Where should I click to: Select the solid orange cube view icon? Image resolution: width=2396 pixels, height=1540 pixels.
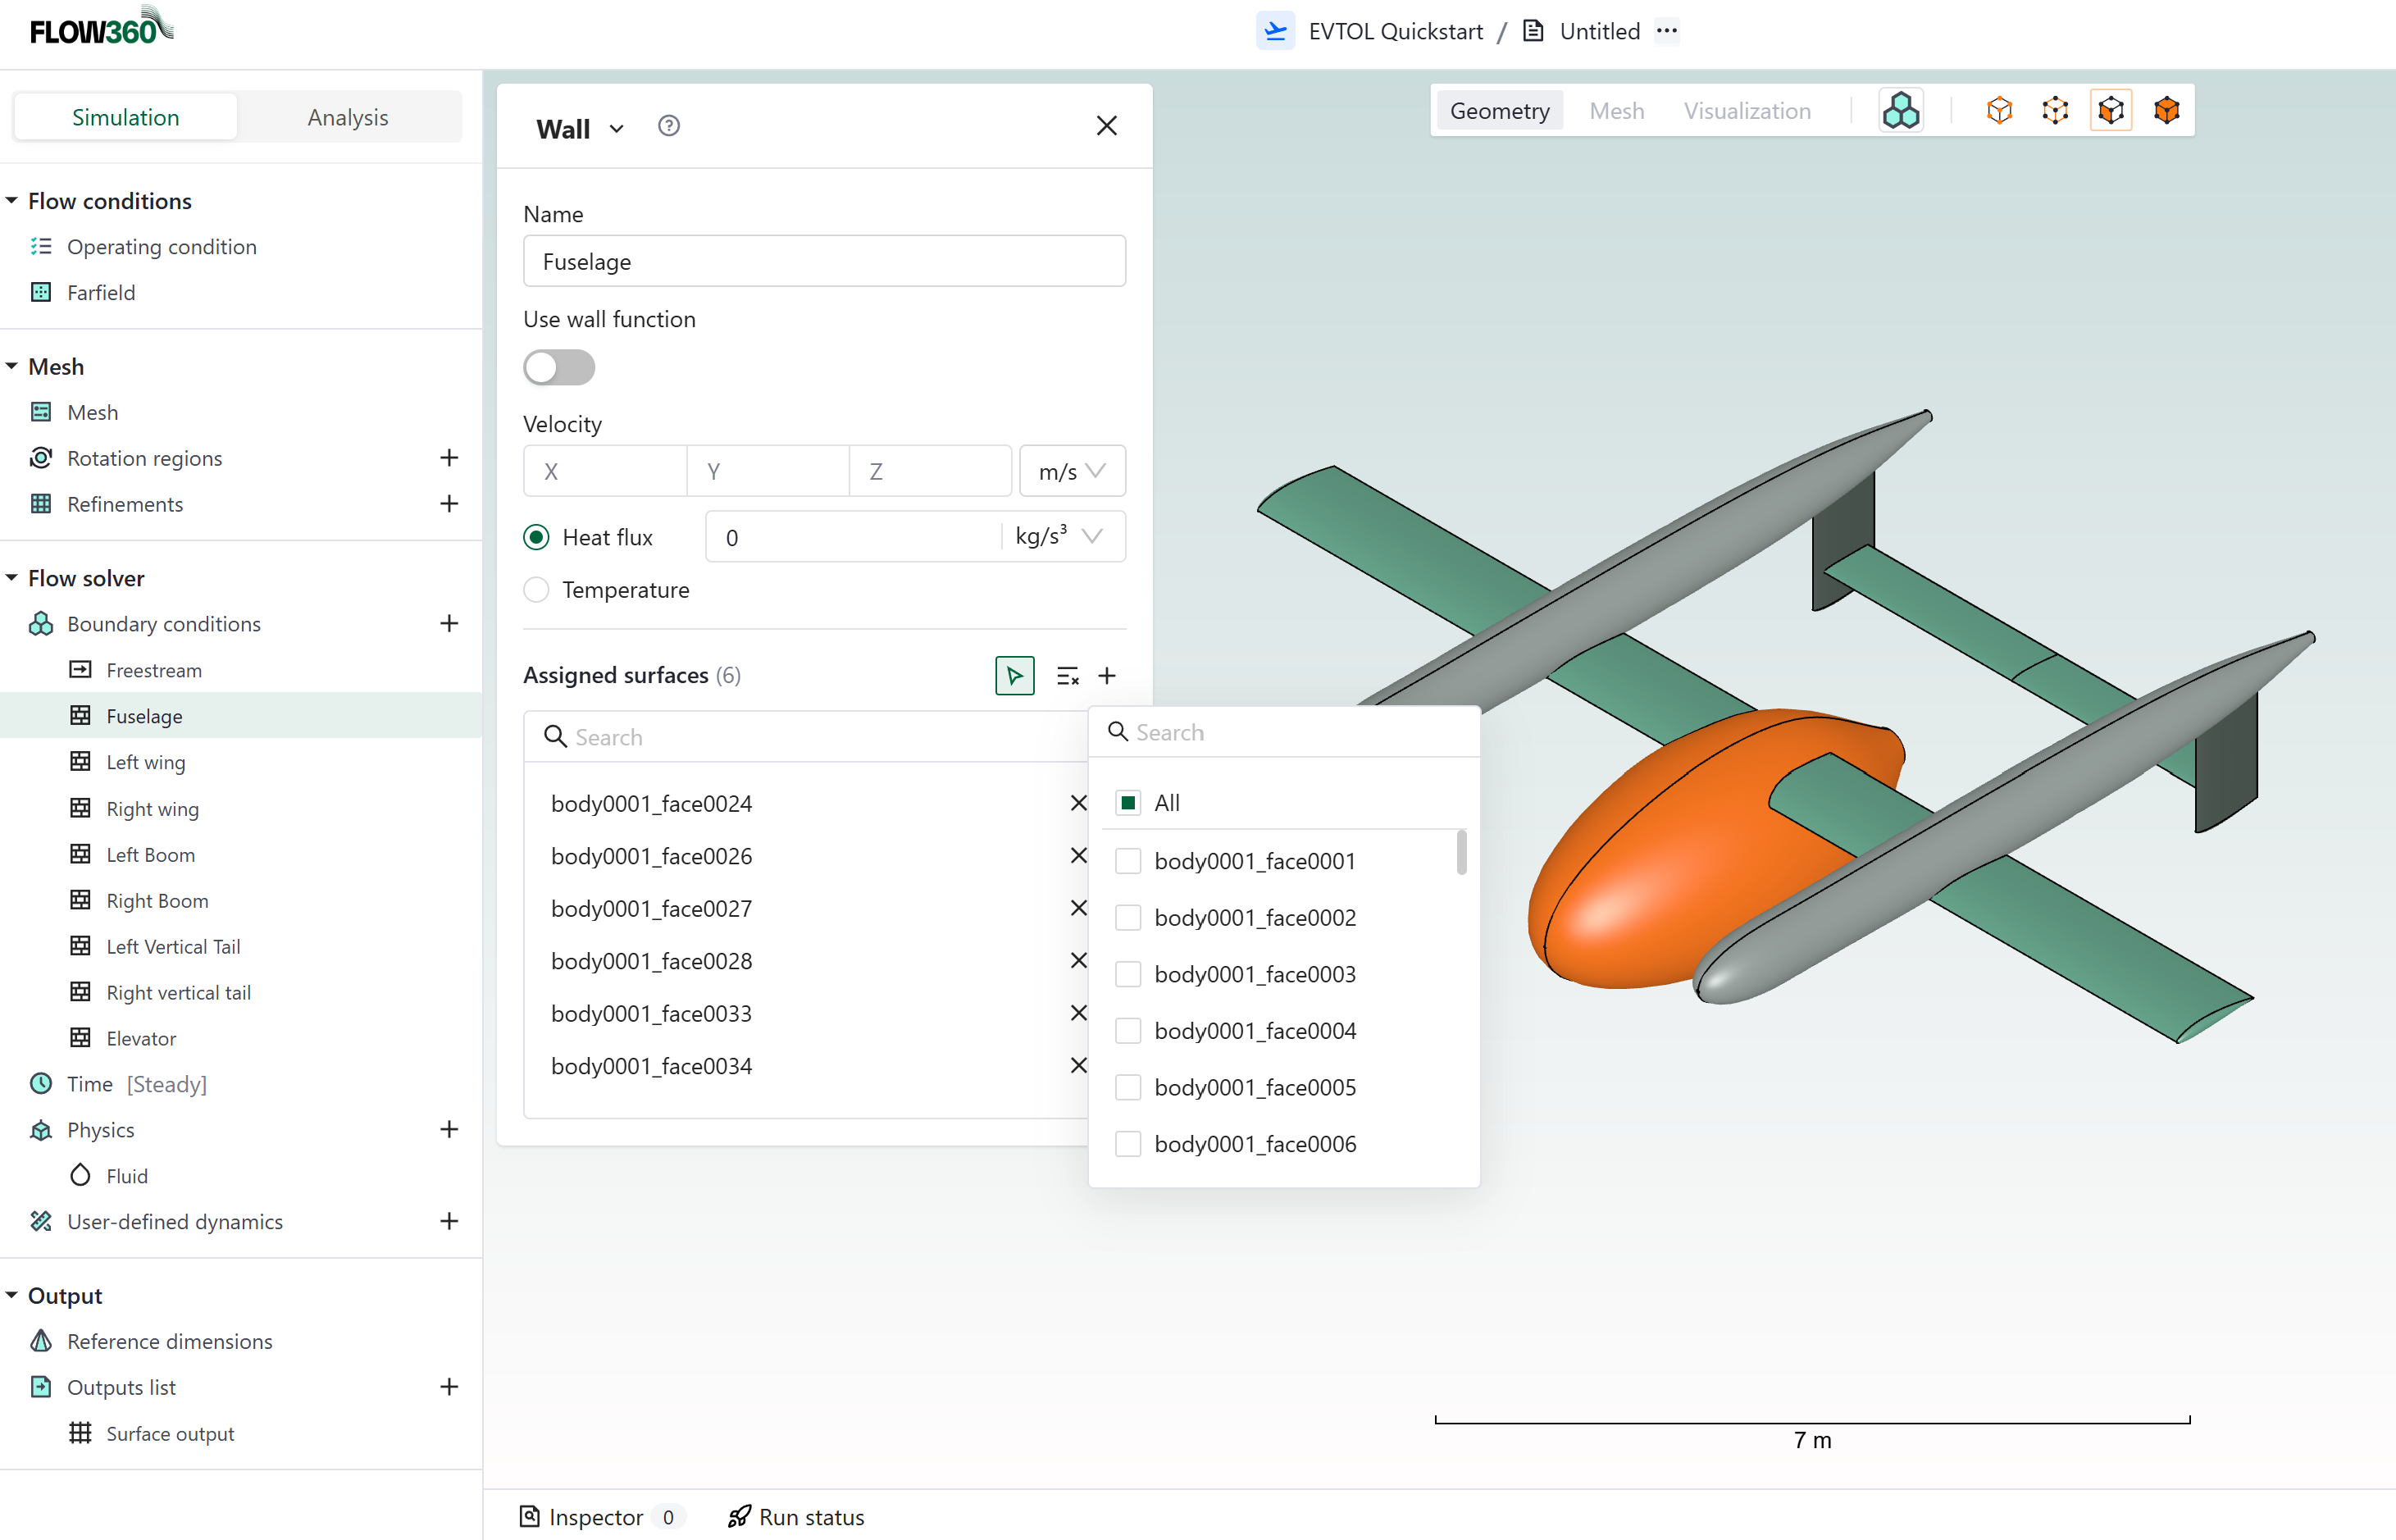coord(2166,110)
